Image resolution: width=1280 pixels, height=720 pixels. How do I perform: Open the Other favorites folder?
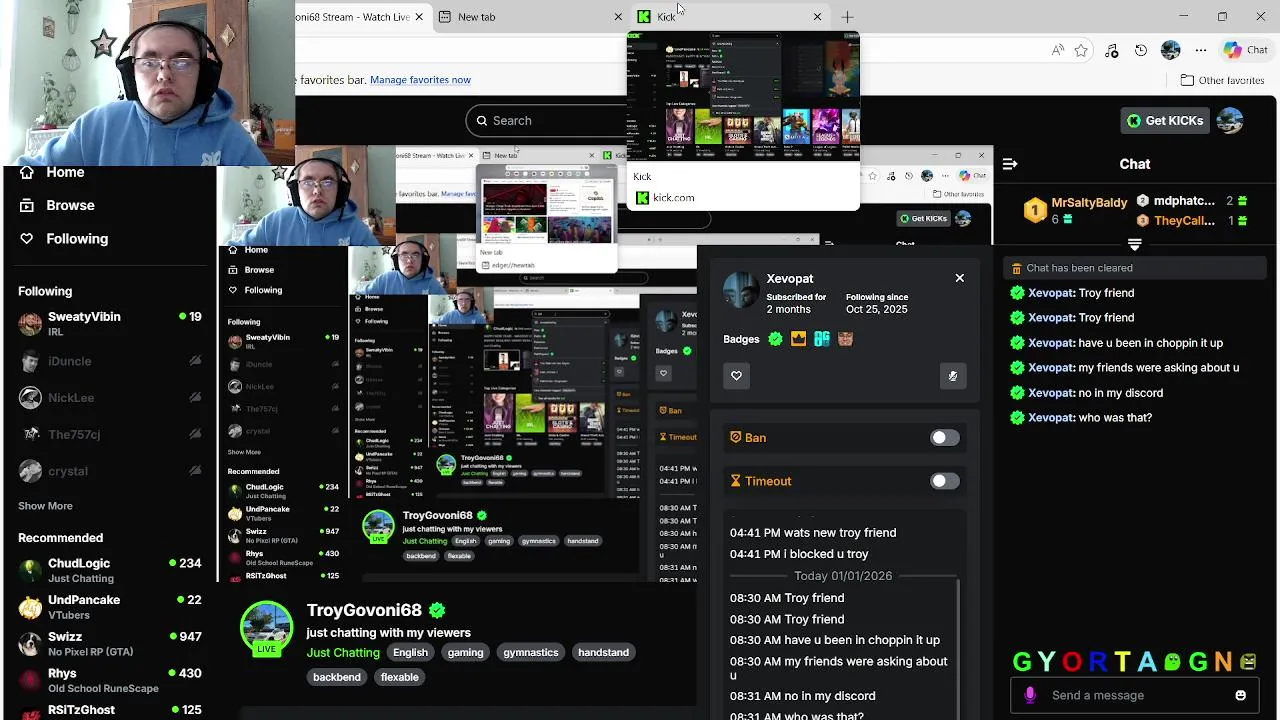pos(1222,80)
